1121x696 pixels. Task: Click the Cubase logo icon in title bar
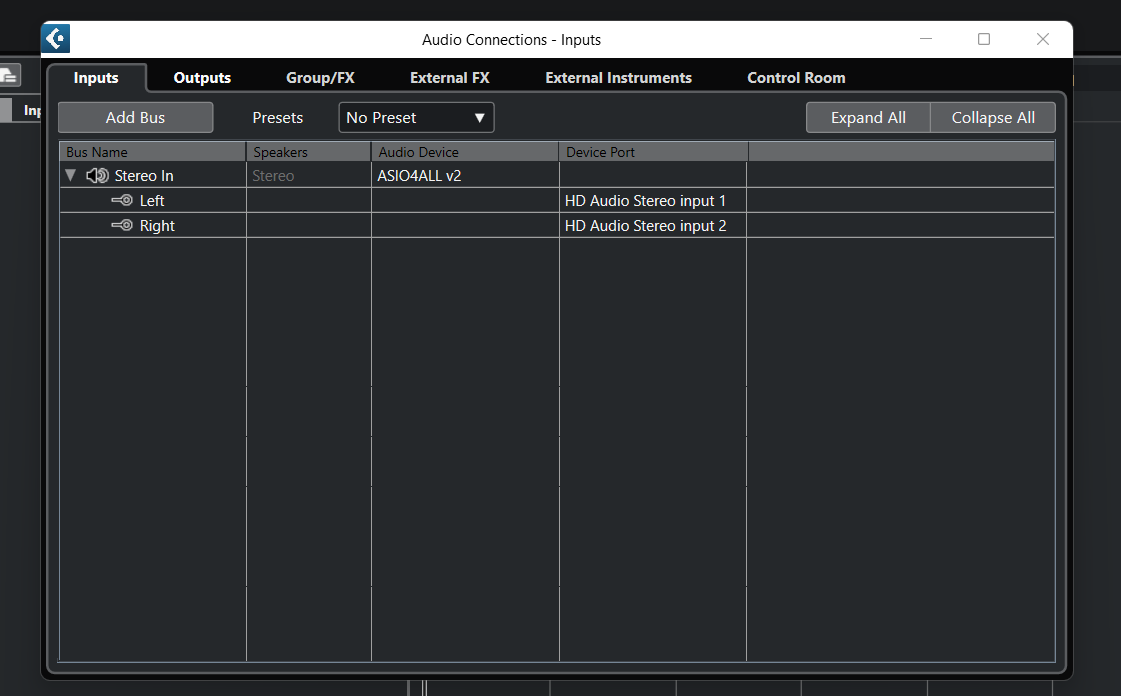click(x=56, y=39)
